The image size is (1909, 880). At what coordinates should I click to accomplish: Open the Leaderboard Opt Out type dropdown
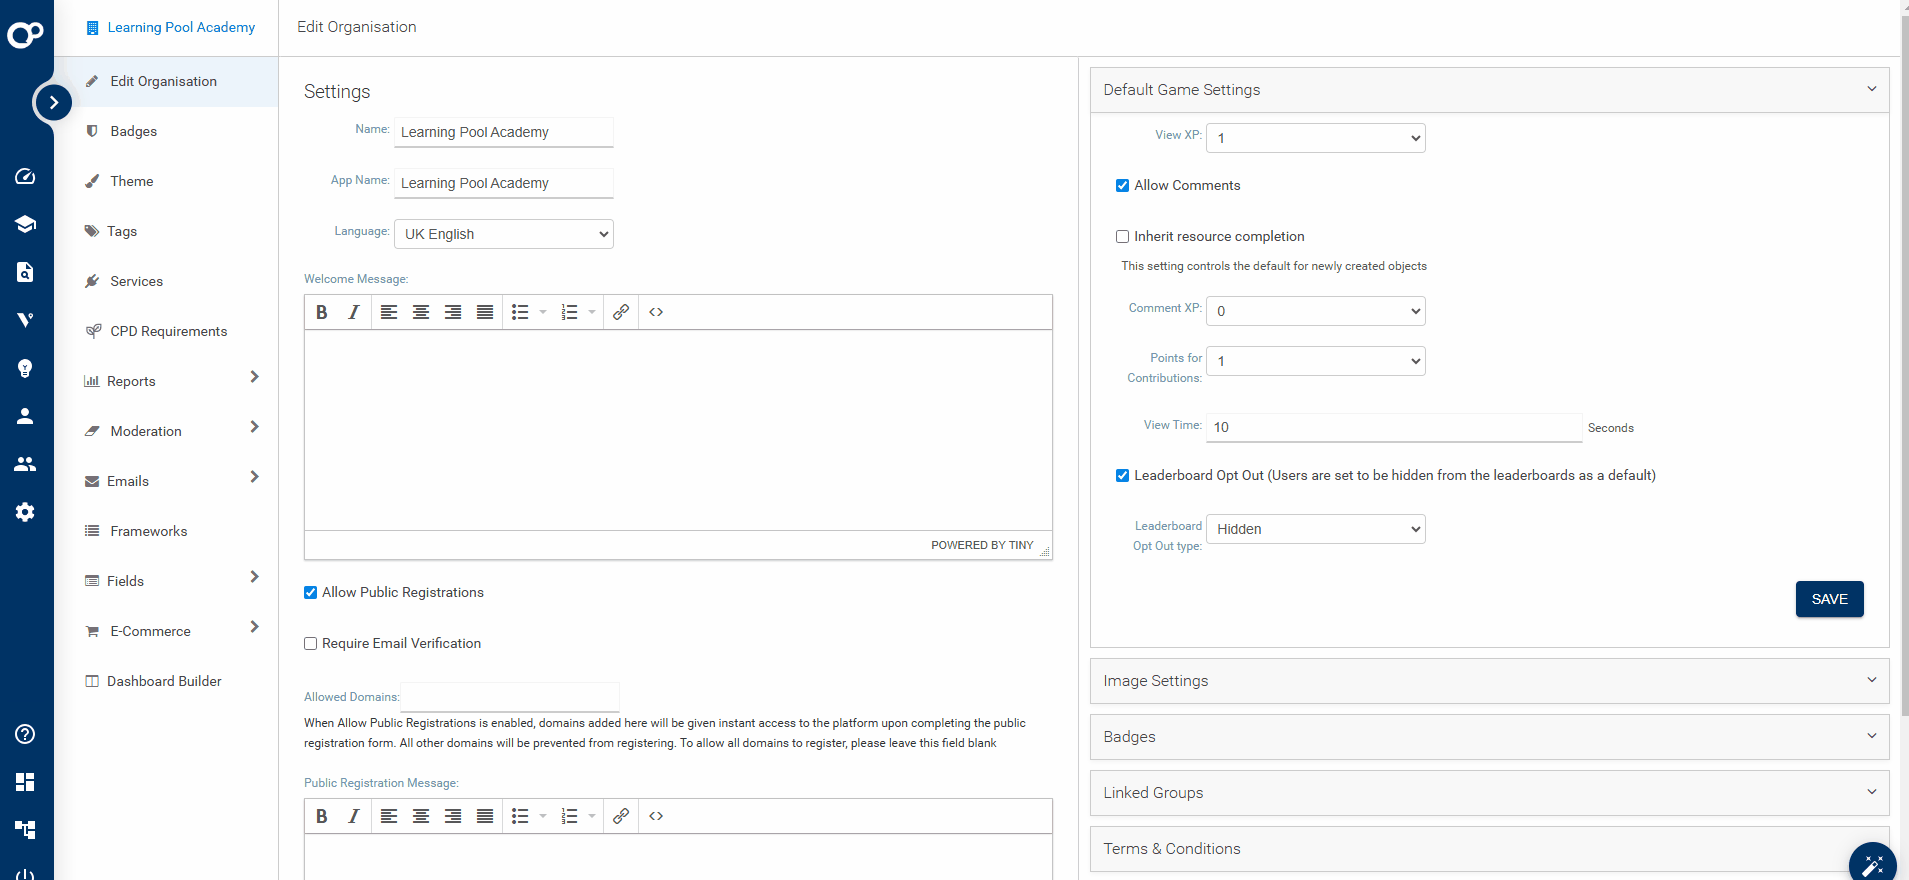point(1315,529)
